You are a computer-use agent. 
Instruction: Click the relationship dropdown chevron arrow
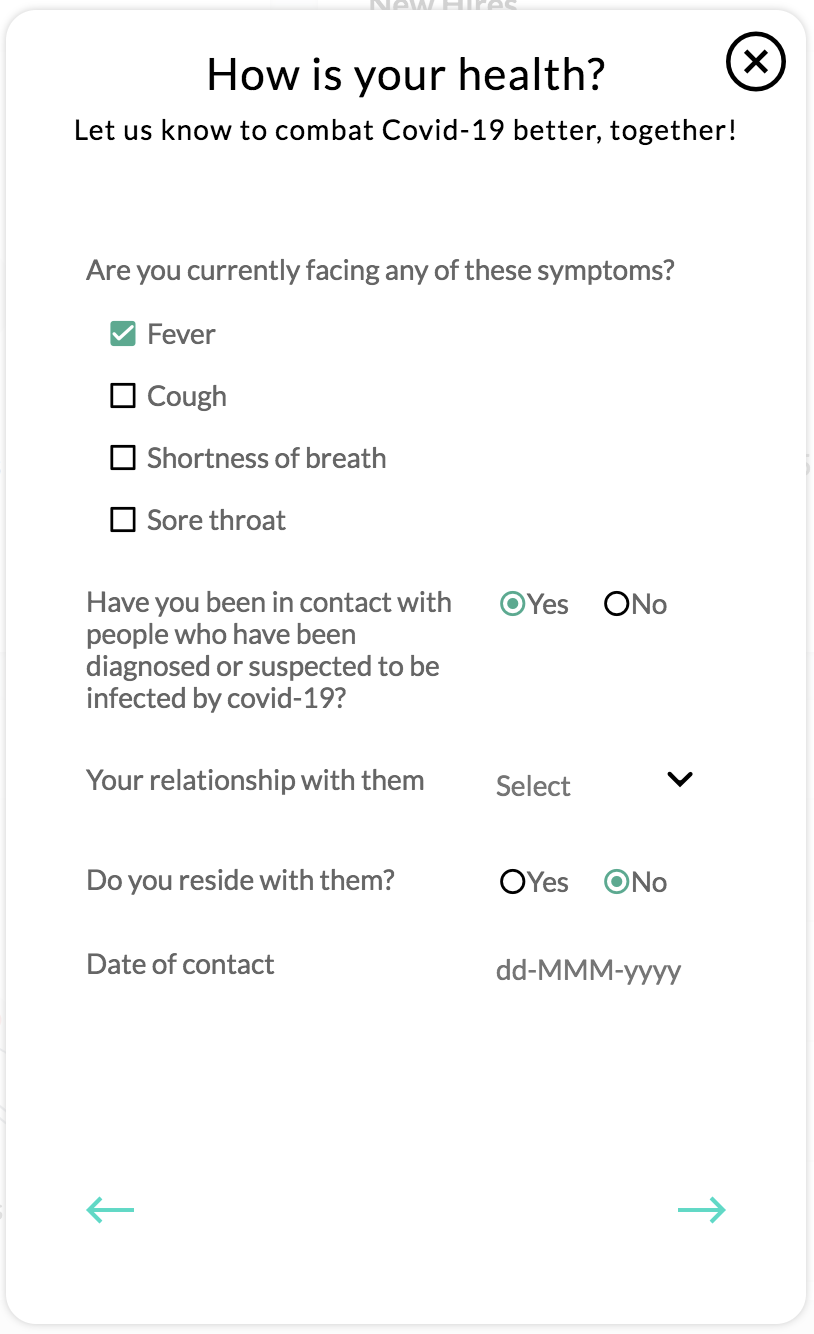[680, 779]
